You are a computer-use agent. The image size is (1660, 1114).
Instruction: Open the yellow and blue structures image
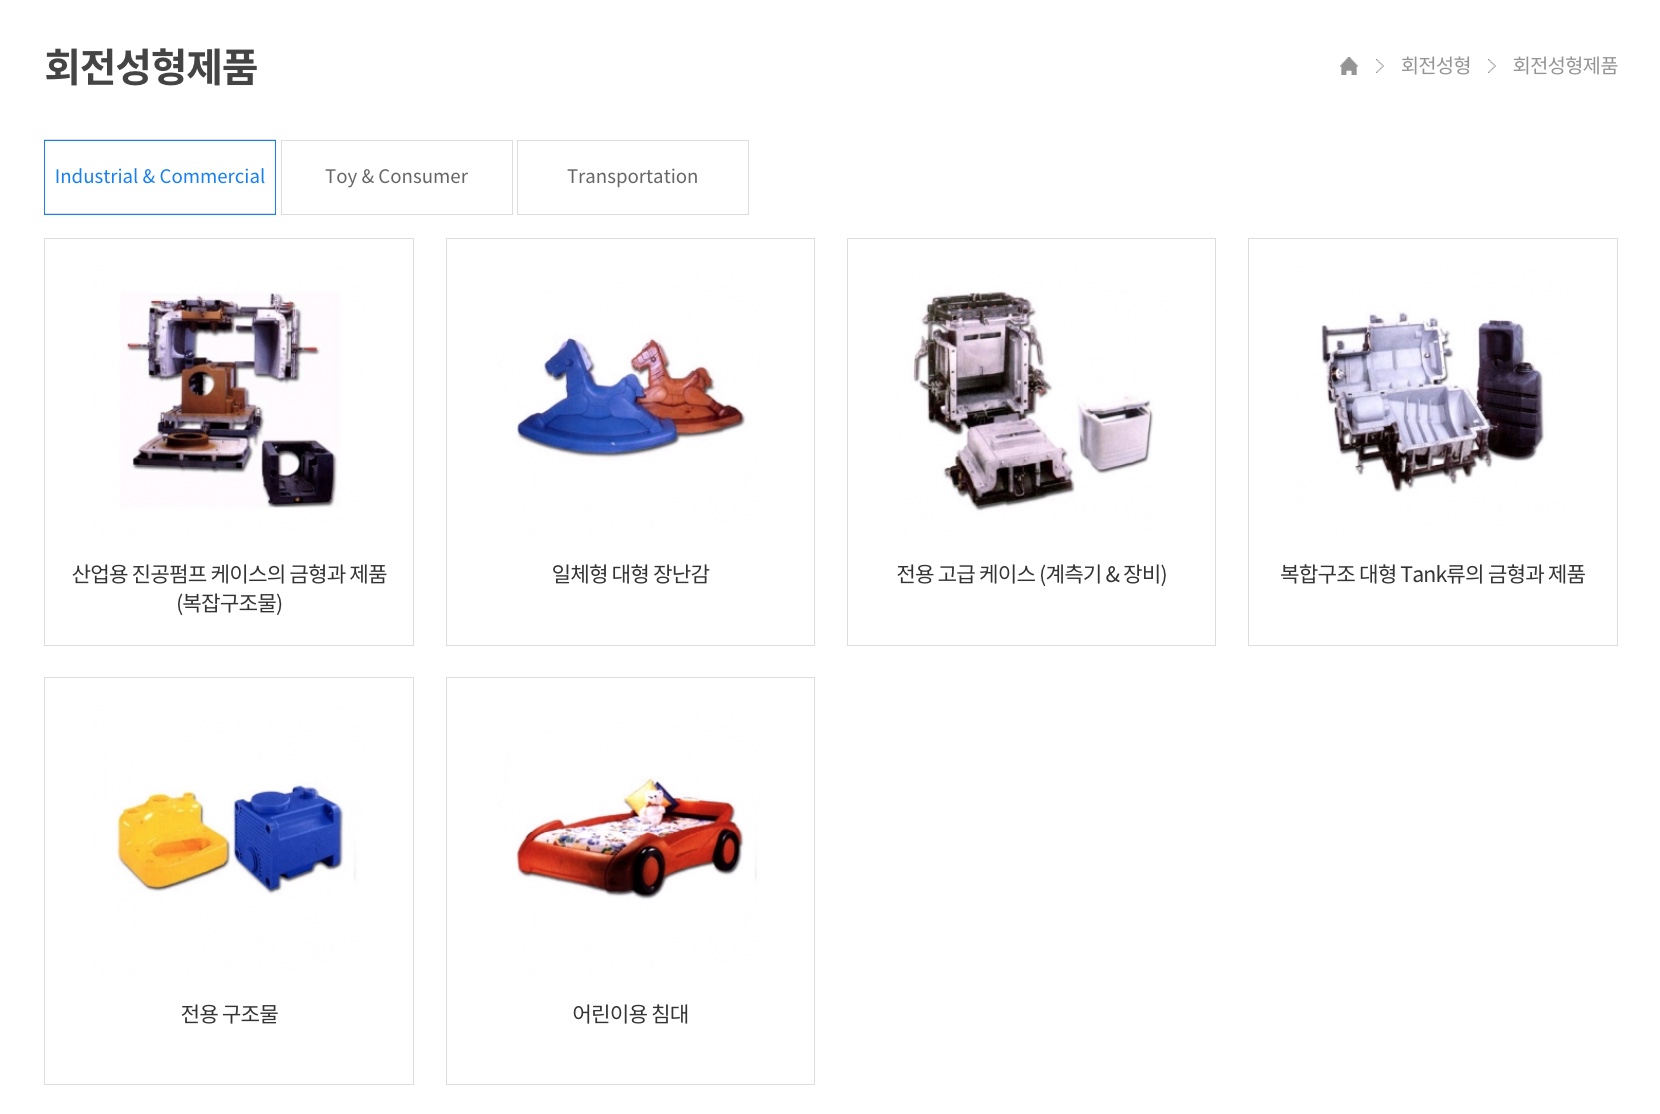(230, 838)
